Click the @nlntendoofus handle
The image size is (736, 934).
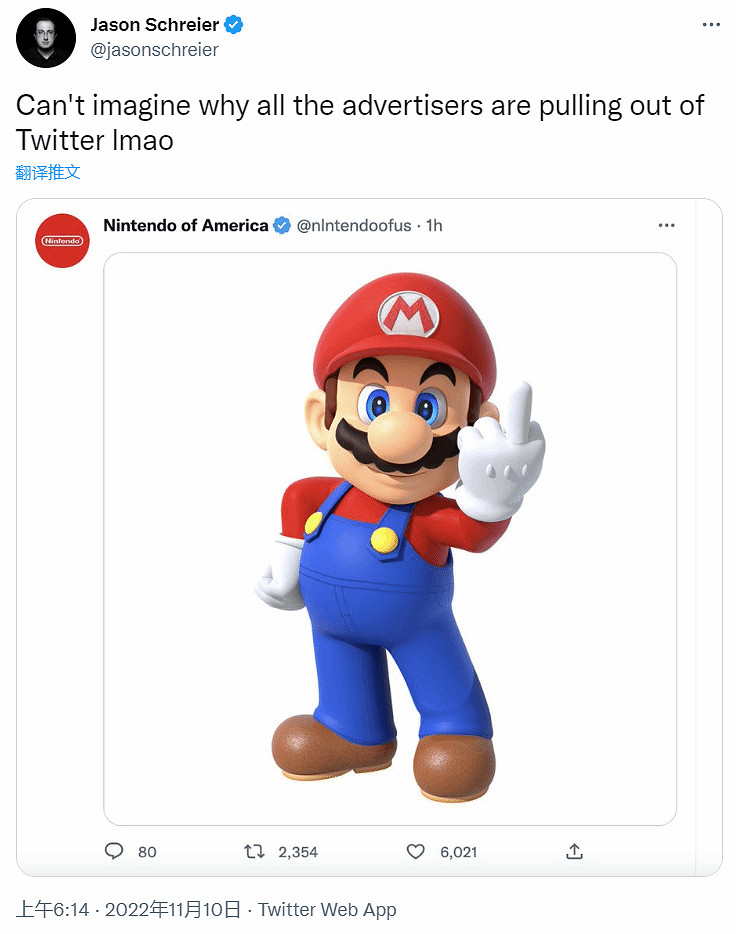tap(355, 225)
